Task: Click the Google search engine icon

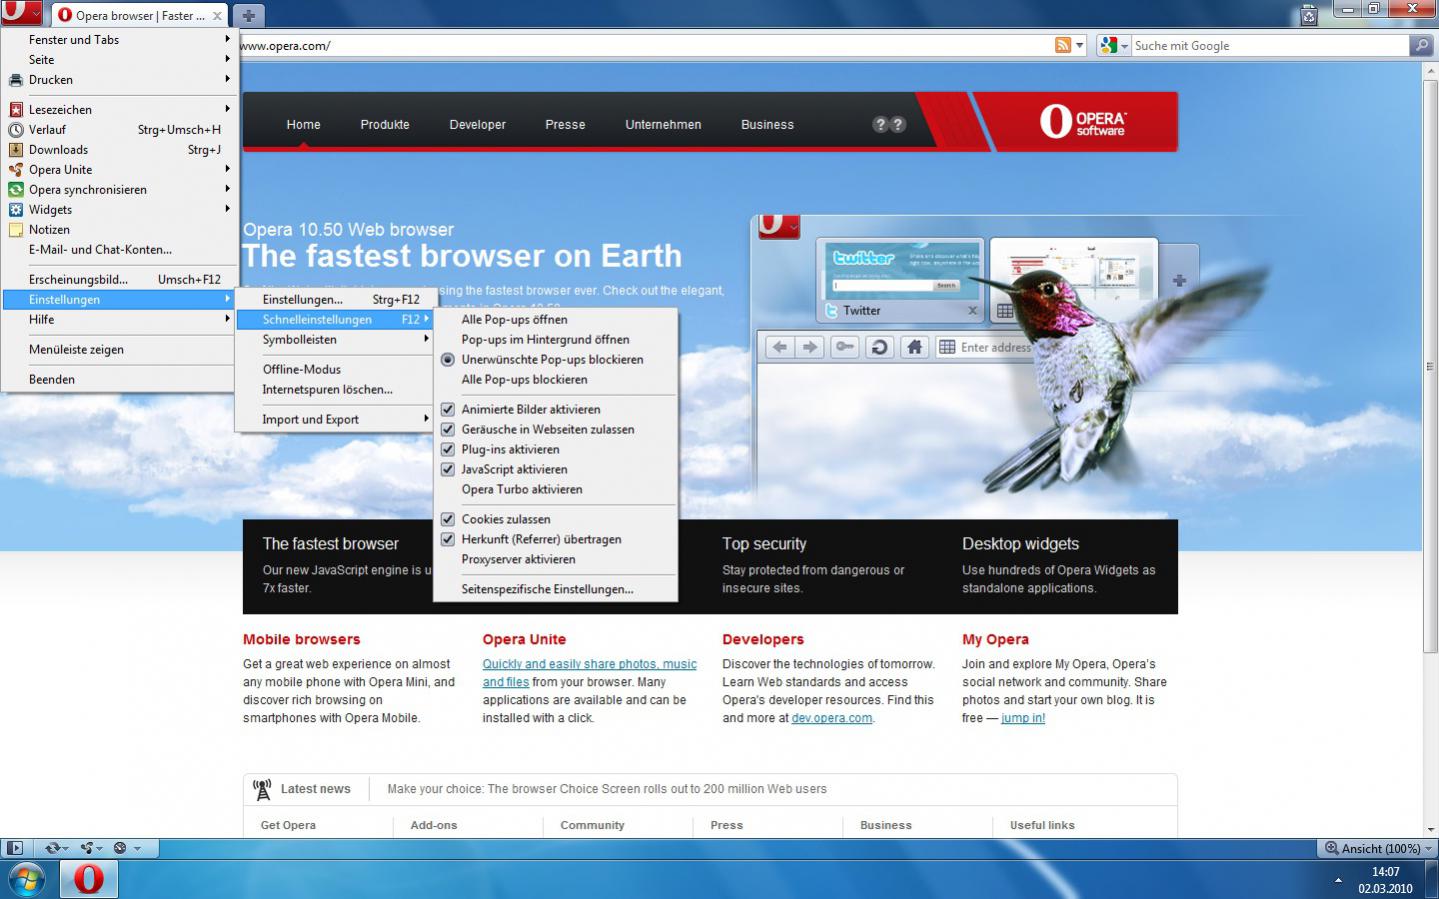Action: (x=1108, y=45)
